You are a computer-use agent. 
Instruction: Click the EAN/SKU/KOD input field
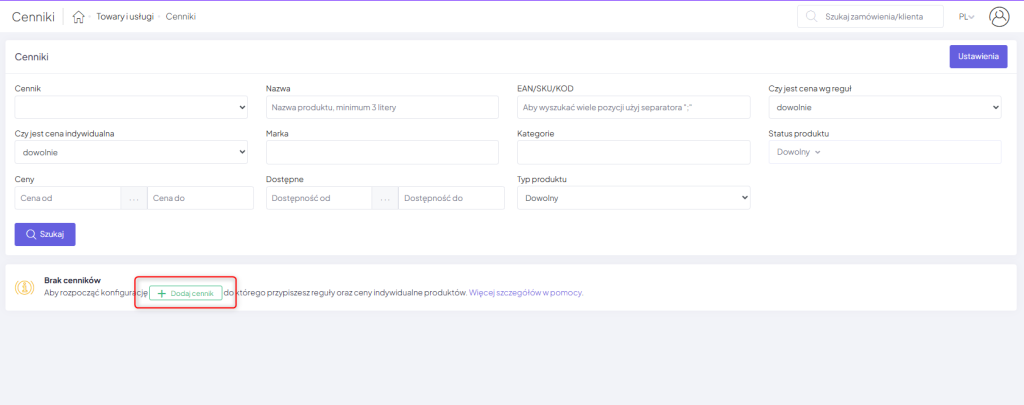633,107
